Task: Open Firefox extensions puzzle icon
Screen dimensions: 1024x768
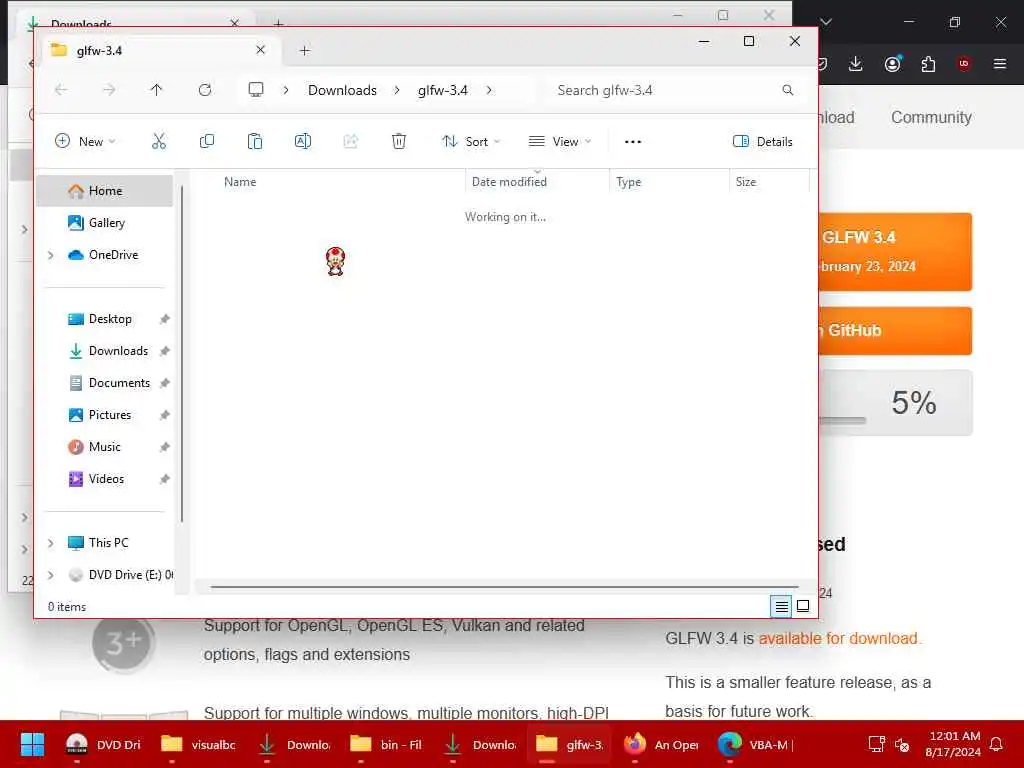Action: click(928, 63)
